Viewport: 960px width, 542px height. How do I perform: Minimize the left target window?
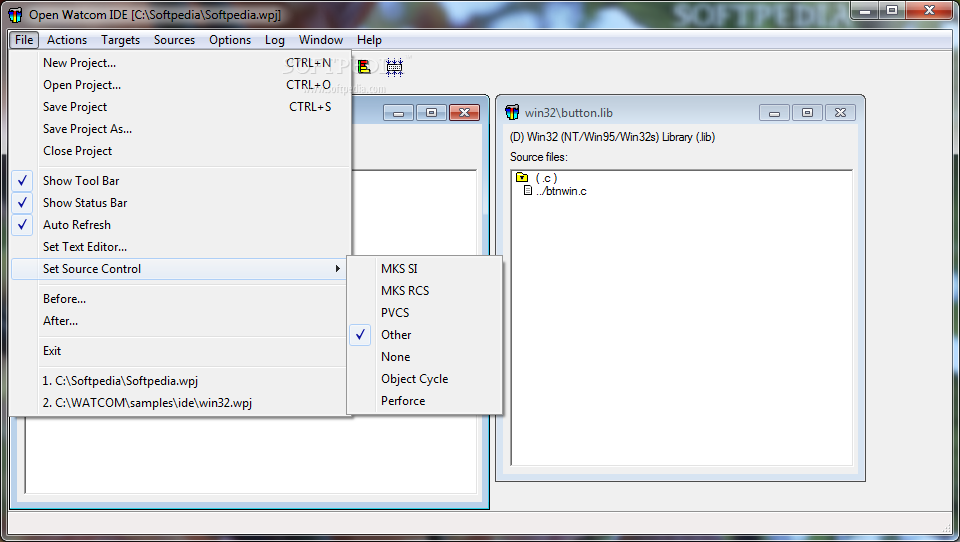tap(399, 113)
